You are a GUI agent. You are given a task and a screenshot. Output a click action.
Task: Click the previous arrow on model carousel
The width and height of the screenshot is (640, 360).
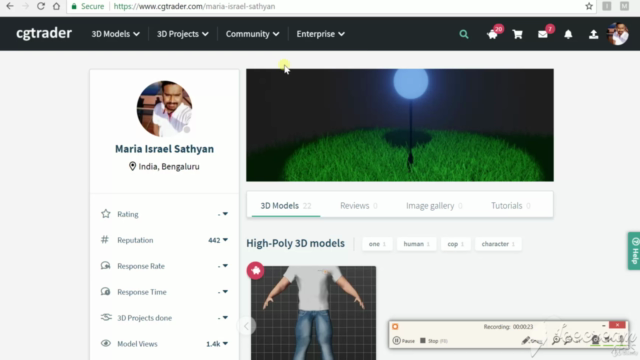[246, 326]
